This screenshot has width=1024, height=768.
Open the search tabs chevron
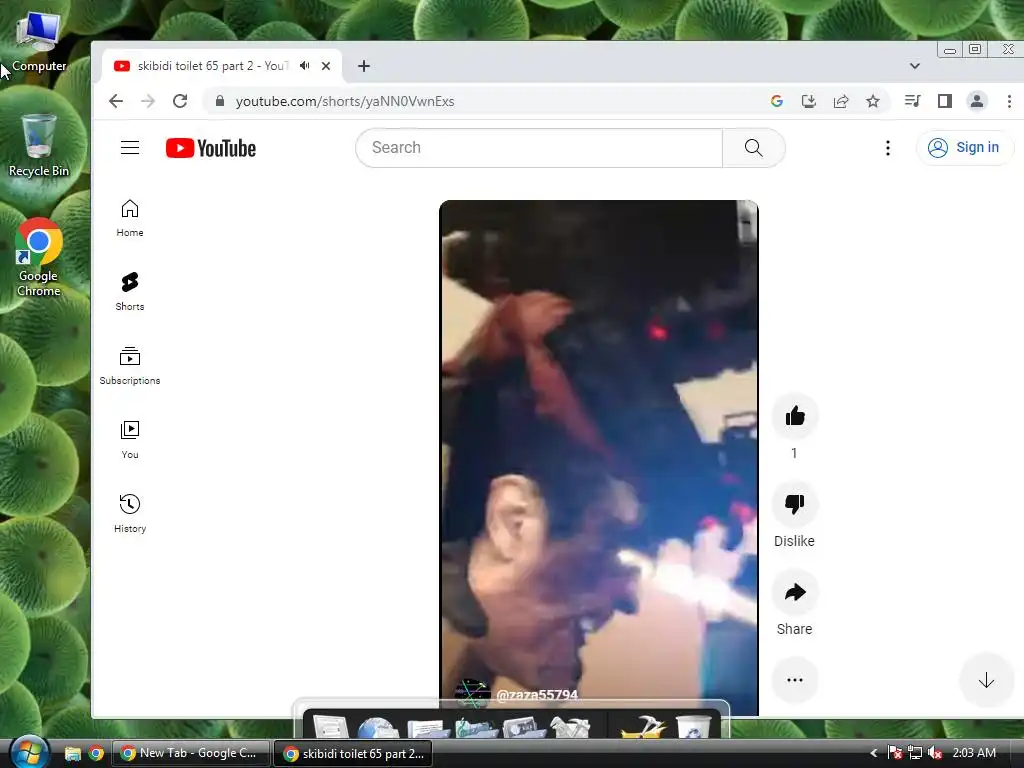915,66
